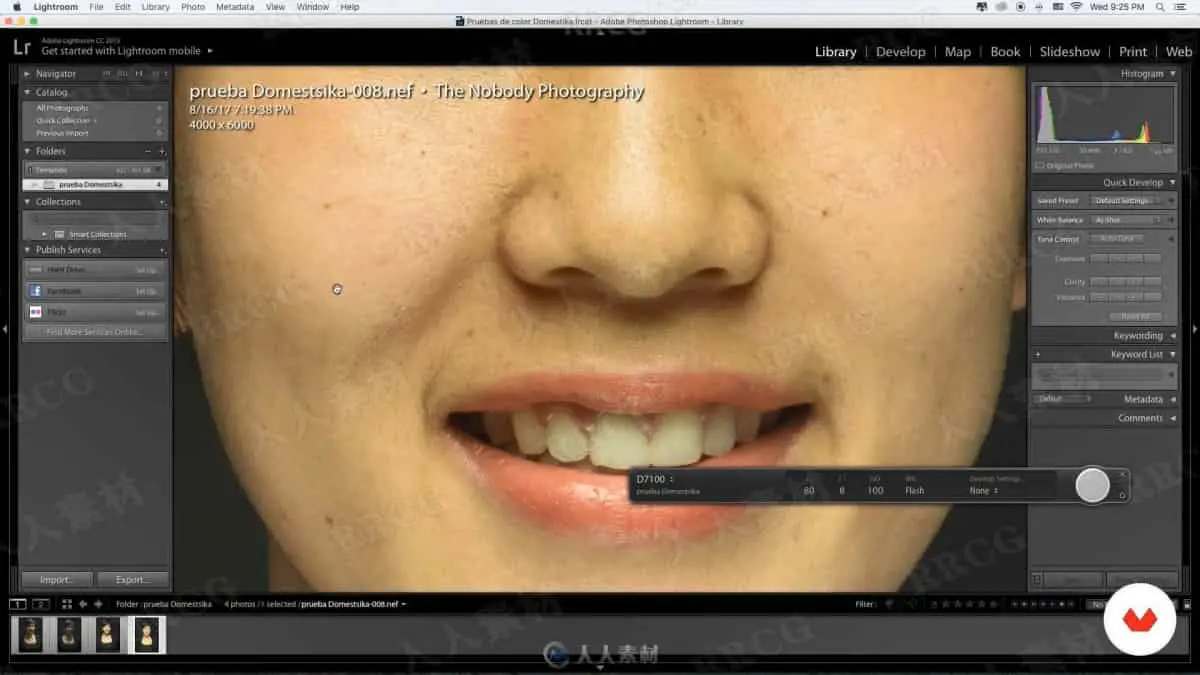
Task: Select the fourth highlighted filmstrip thumbnail
Action: pos(147,635)
